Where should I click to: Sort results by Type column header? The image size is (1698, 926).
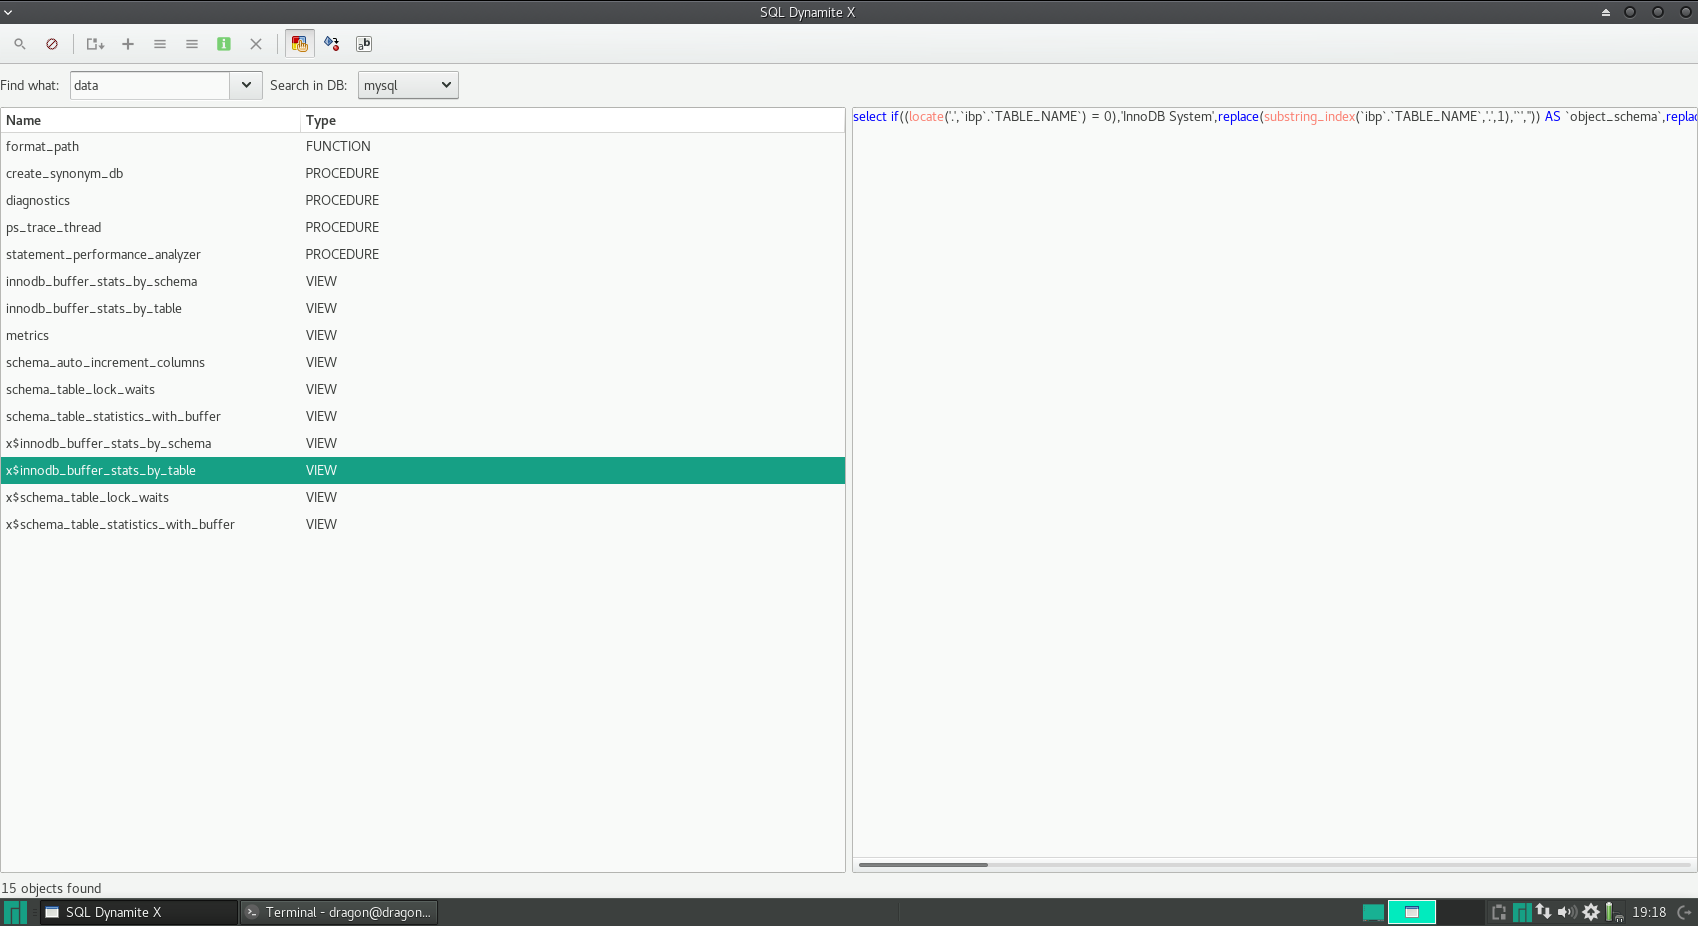coord(570,120)
